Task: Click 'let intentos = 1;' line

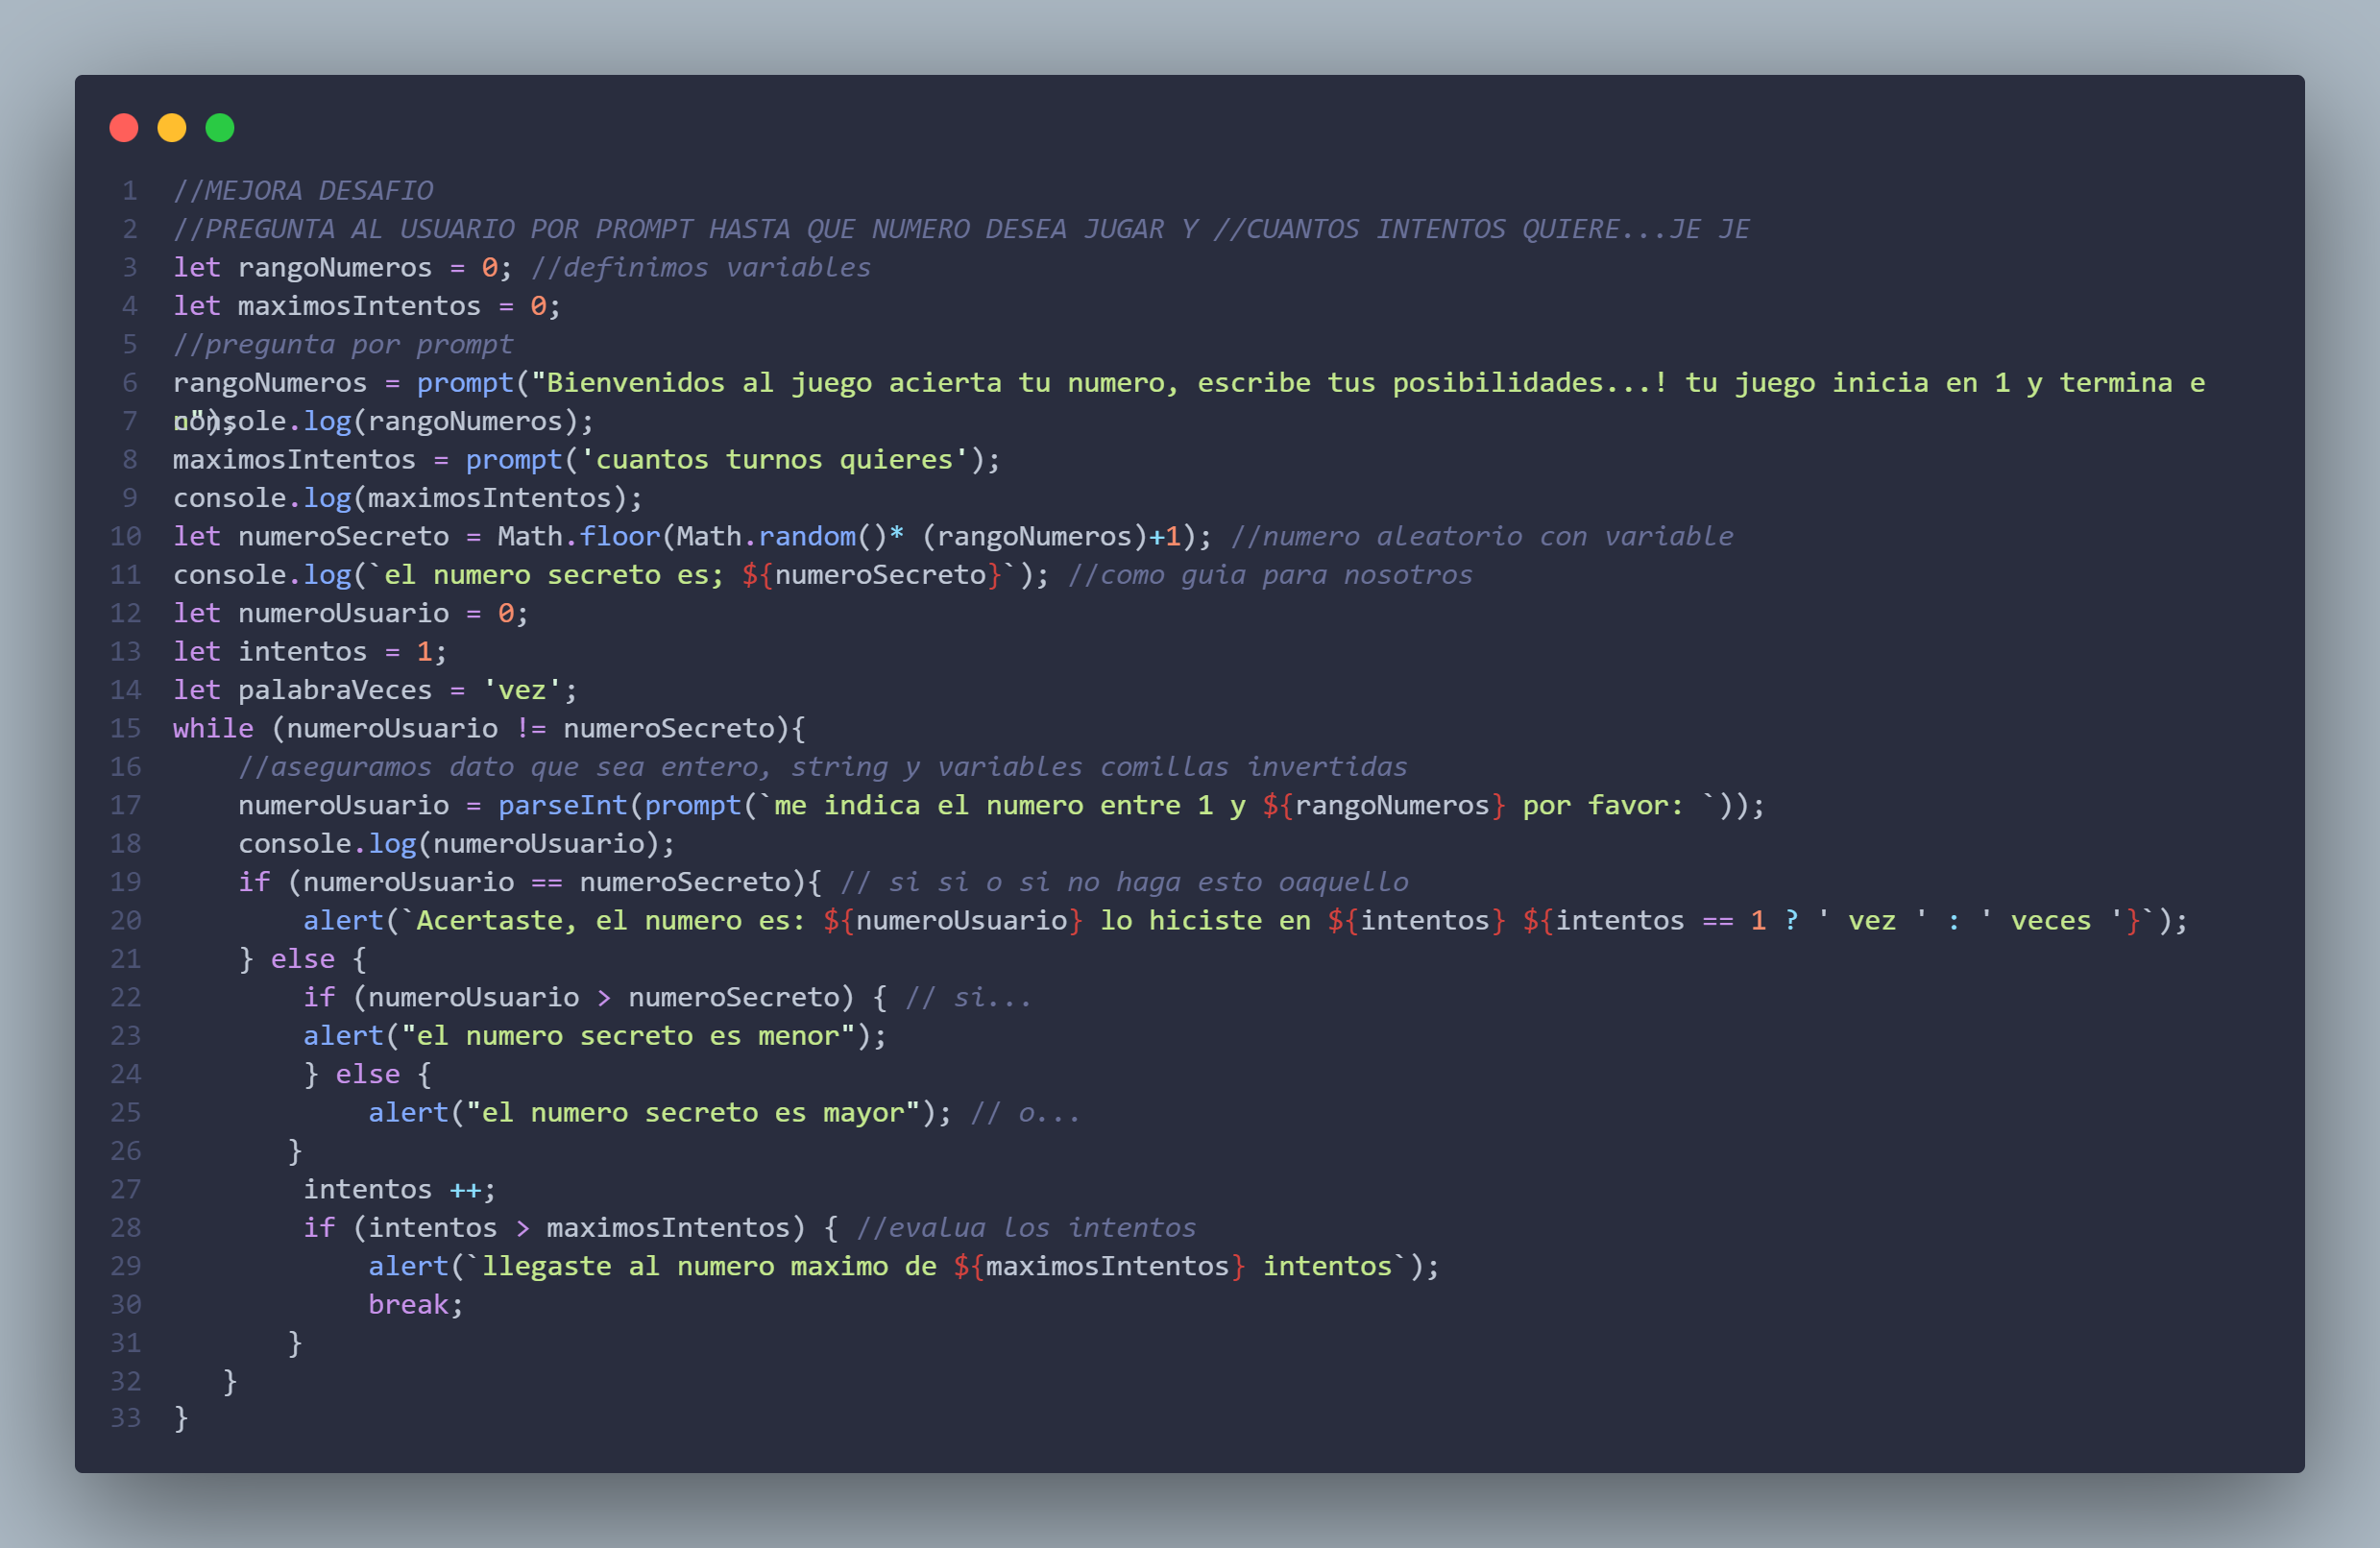Action: click(x=310, y=652)
